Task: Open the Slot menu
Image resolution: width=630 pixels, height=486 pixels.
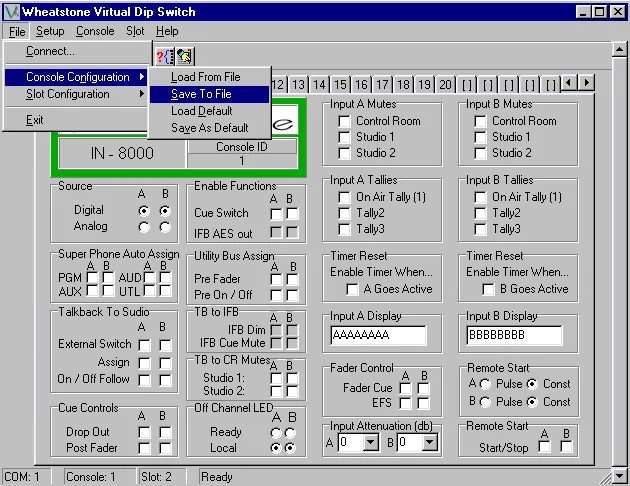Action: pyautogui.click(x=135, y=31)
